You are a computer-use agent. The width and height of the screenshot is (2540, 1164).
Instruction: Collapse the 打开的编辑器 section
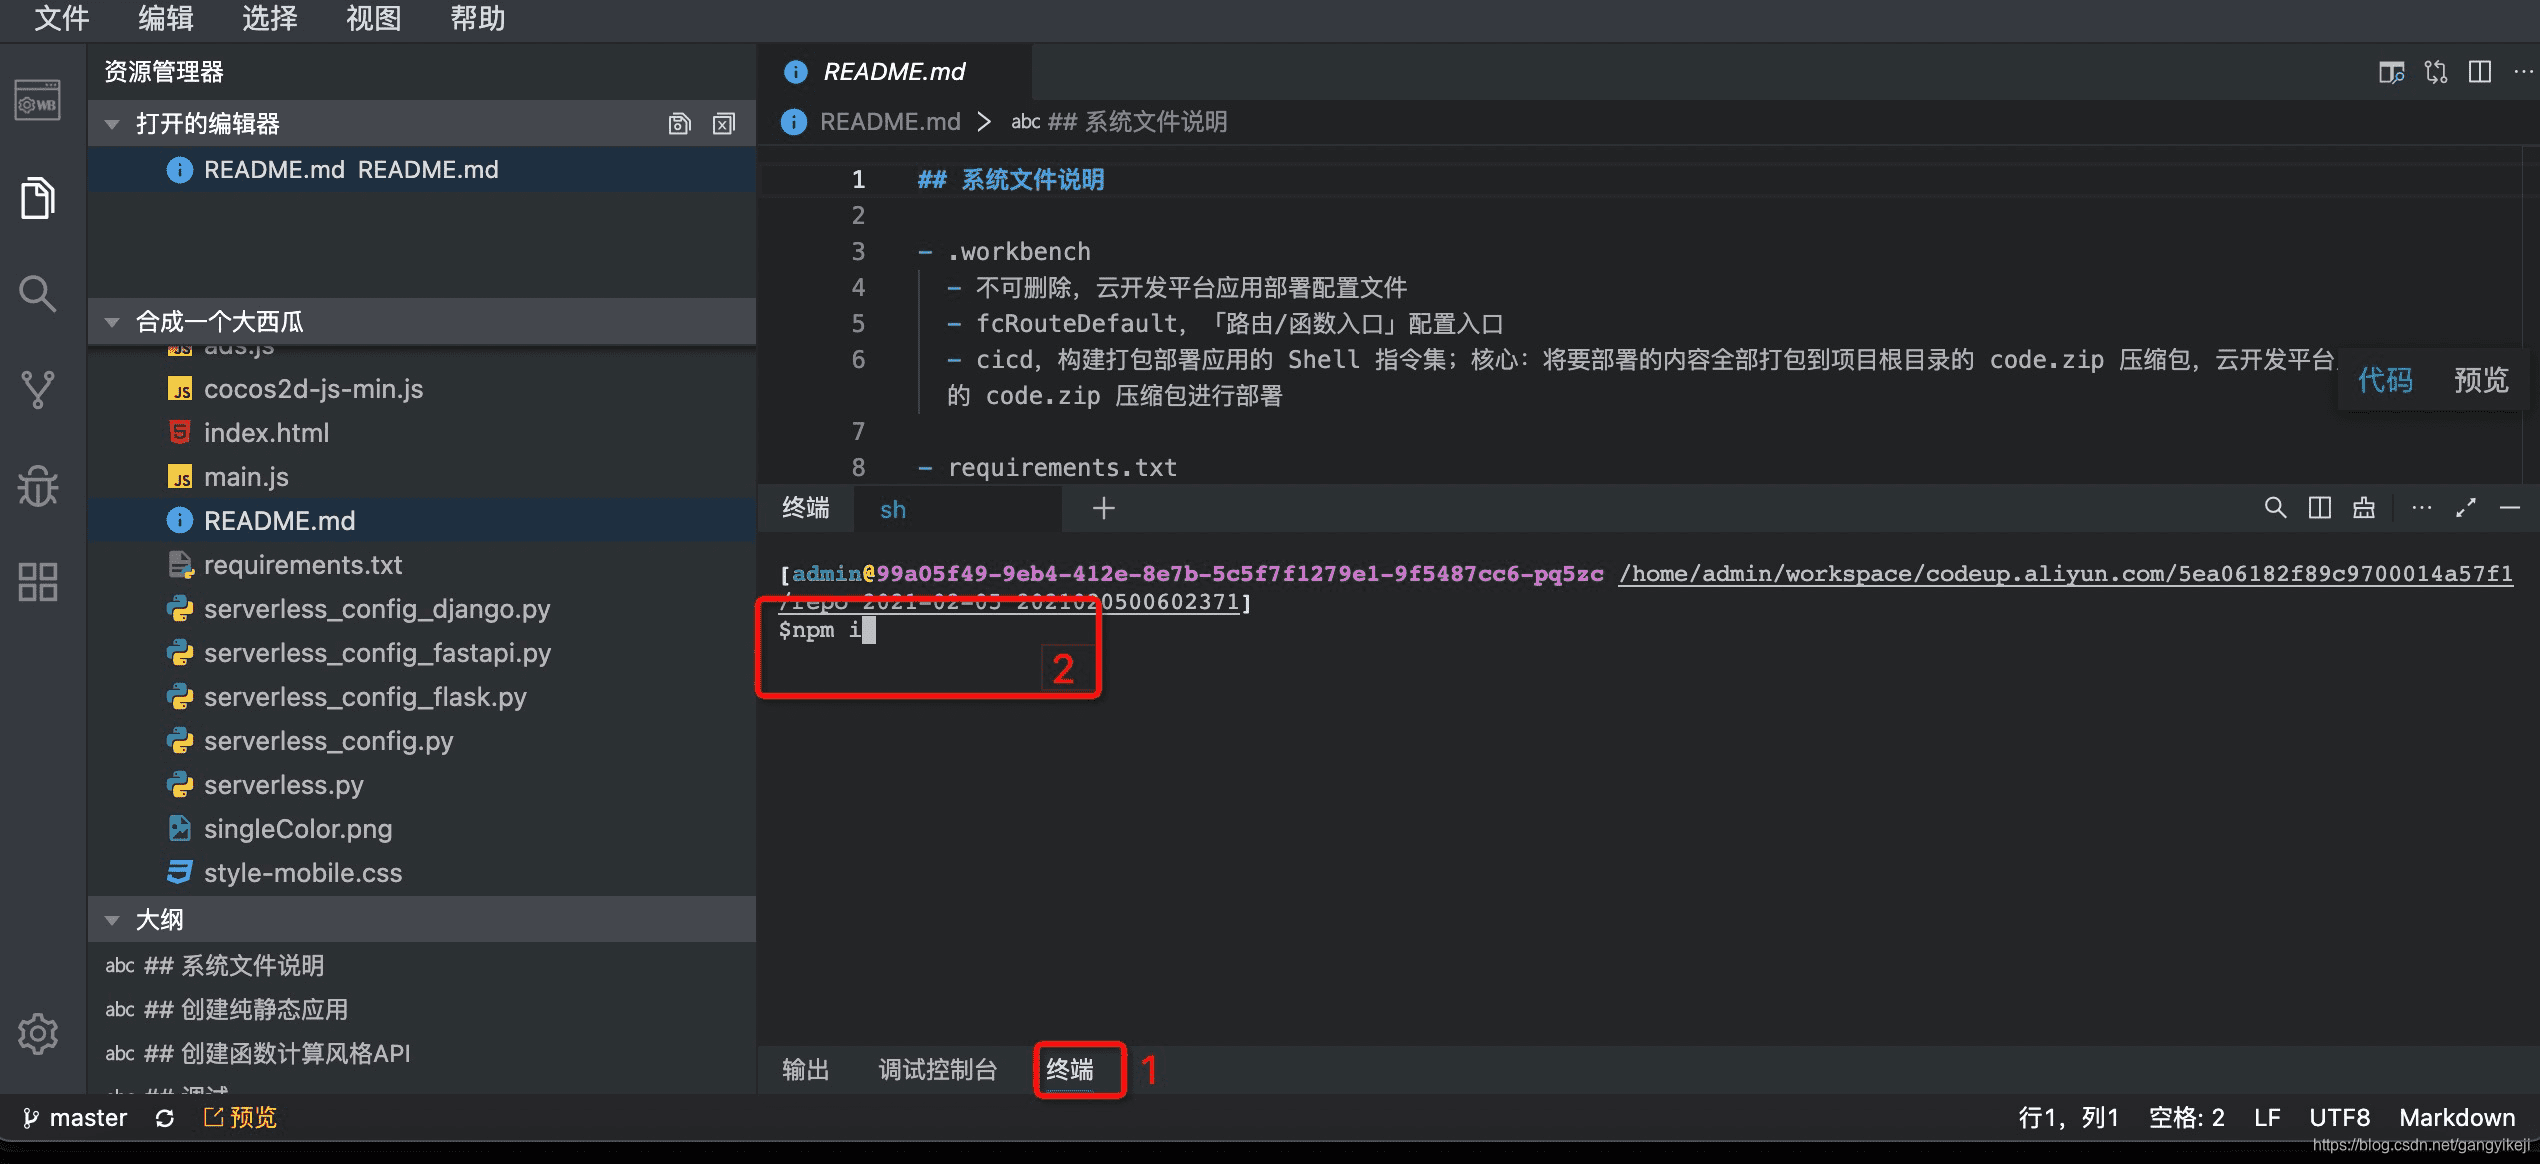[x=113, y=123]
